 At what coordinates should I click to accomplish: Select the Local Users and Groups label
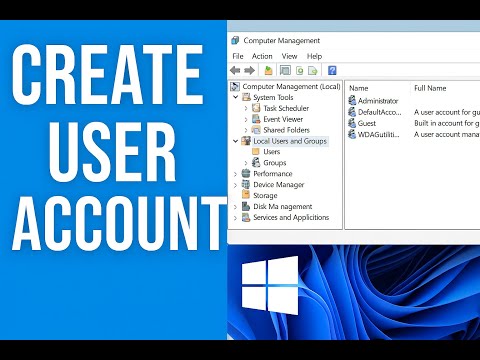coord(290,141)
